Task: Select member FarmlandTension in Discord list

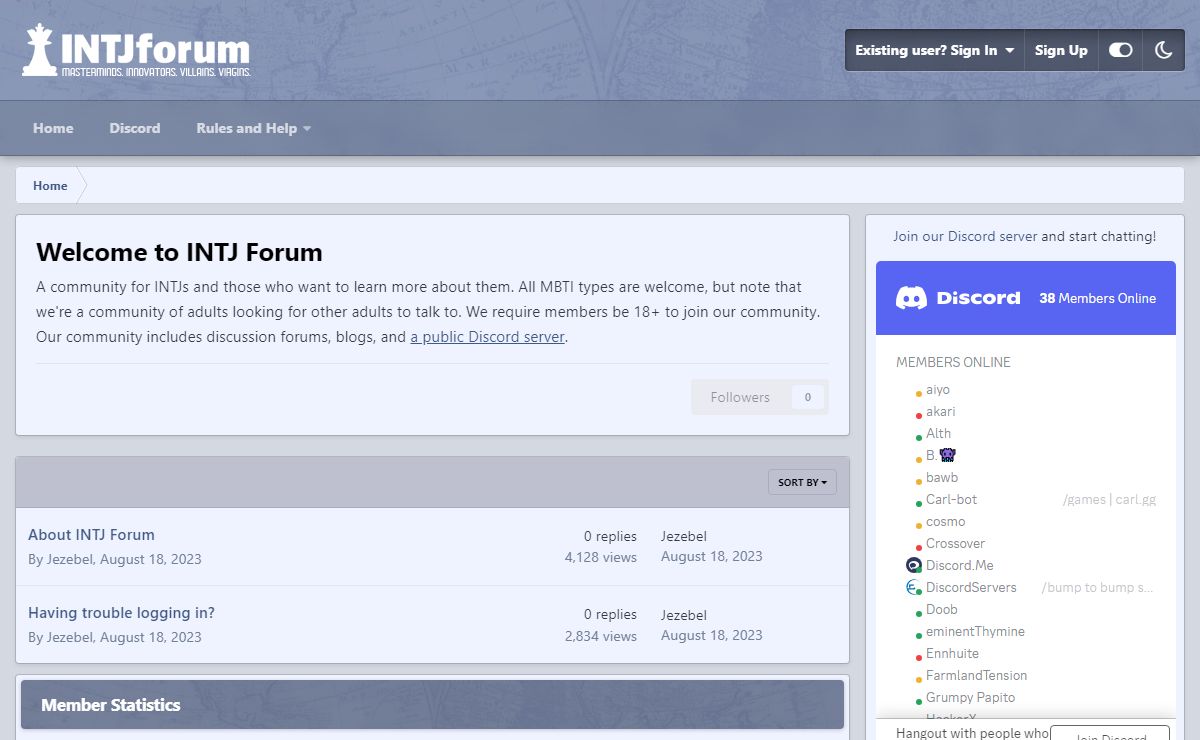Action: pos(976,675)
